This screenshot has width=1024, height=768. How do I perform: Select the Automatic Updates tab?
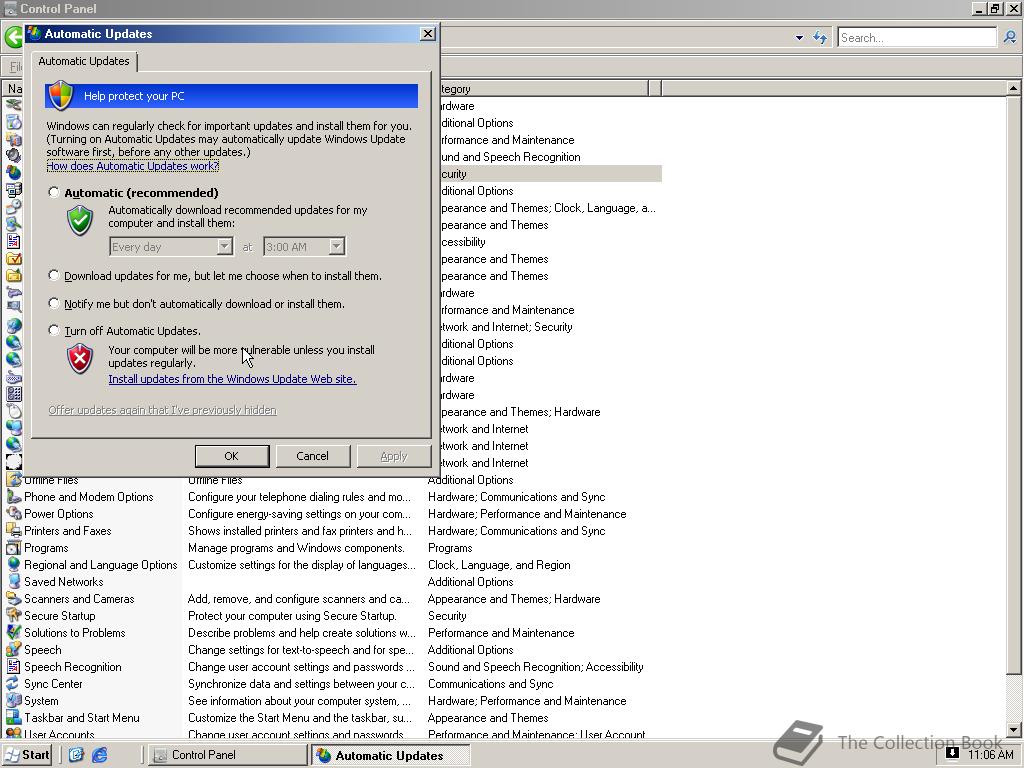point(84,61)
